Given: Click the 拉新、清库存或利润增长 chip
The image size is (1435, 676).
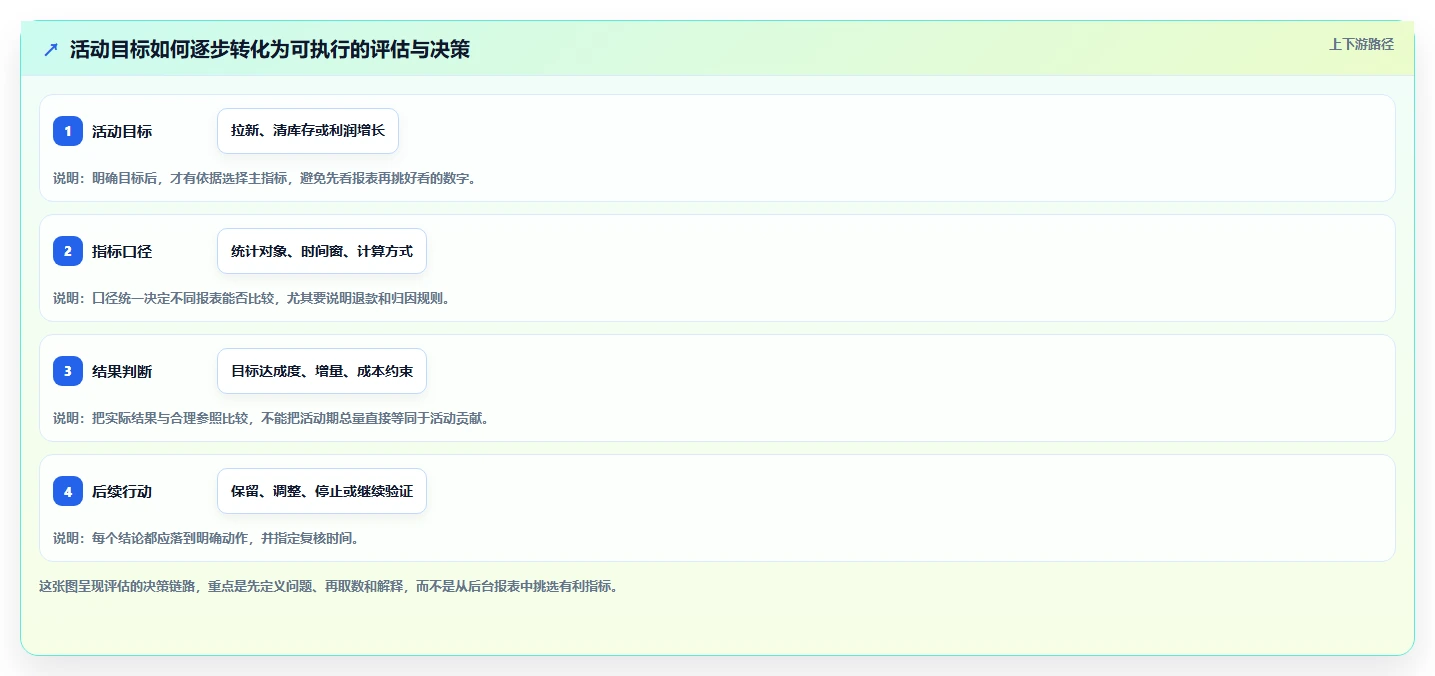Looking at the screenshot, I should click(308, 131).
